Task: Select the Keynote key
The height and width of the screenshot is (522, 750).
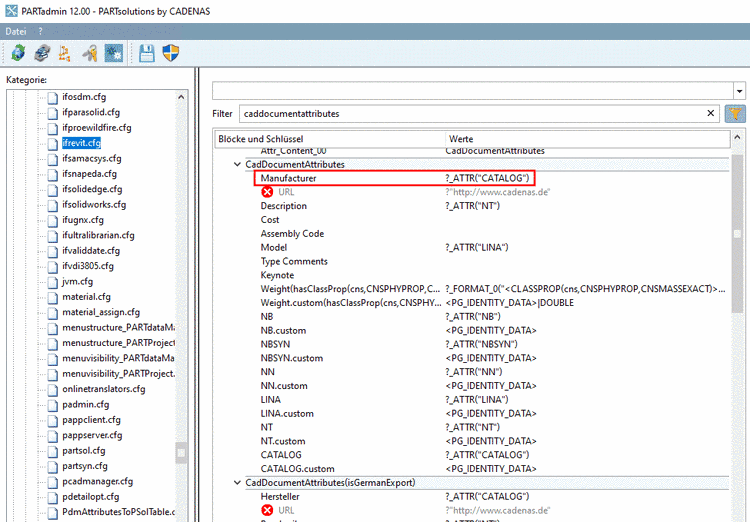Action: click(277, 275)
